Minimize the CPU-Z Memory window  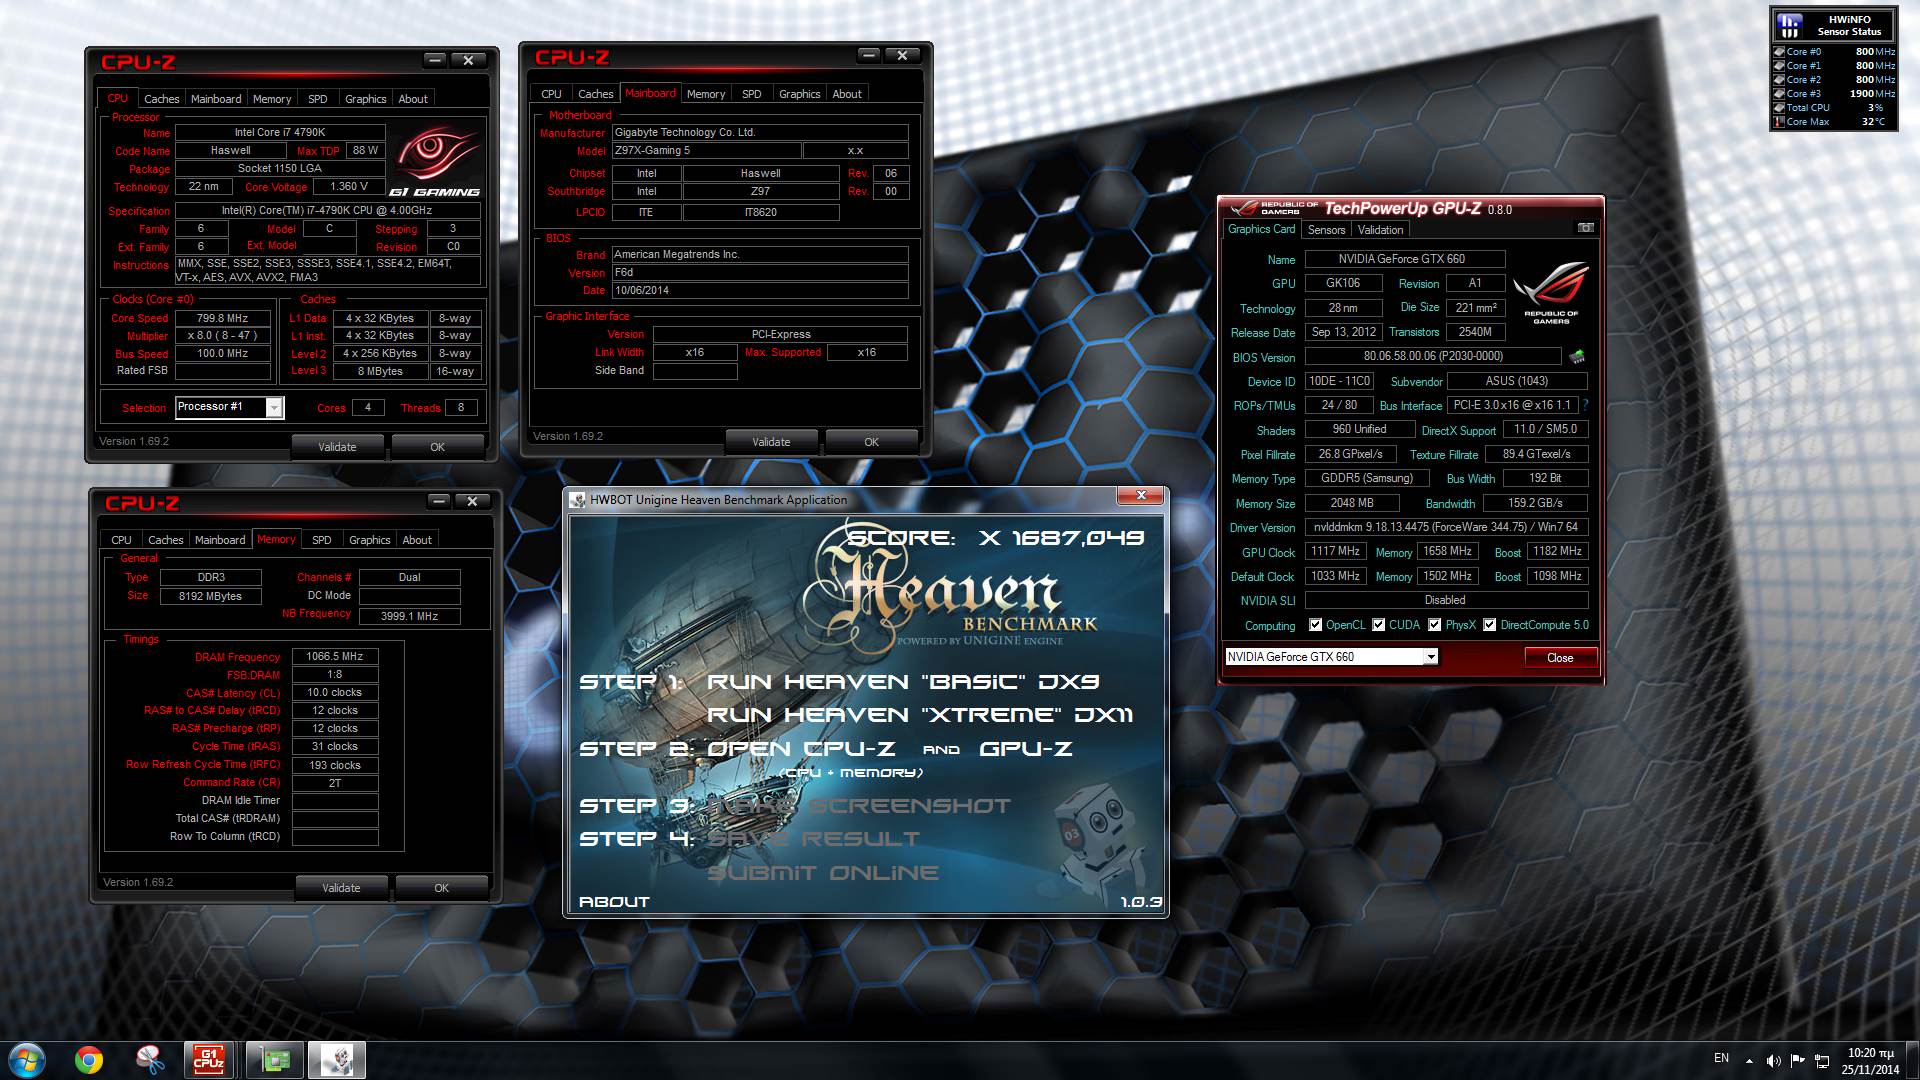coord(439,501)
